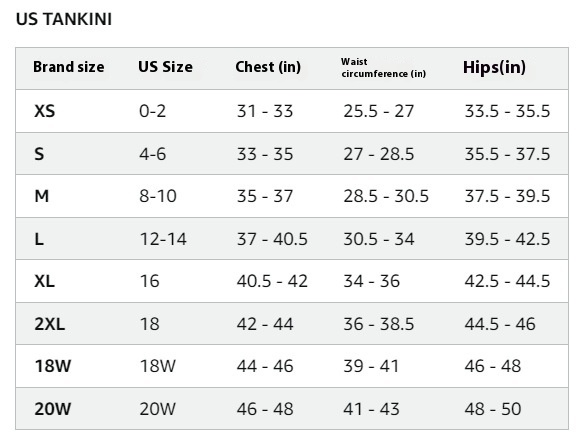Select the Brand size column header
The width and height of the screenshot is (585, 439).
tap(69, 67)
